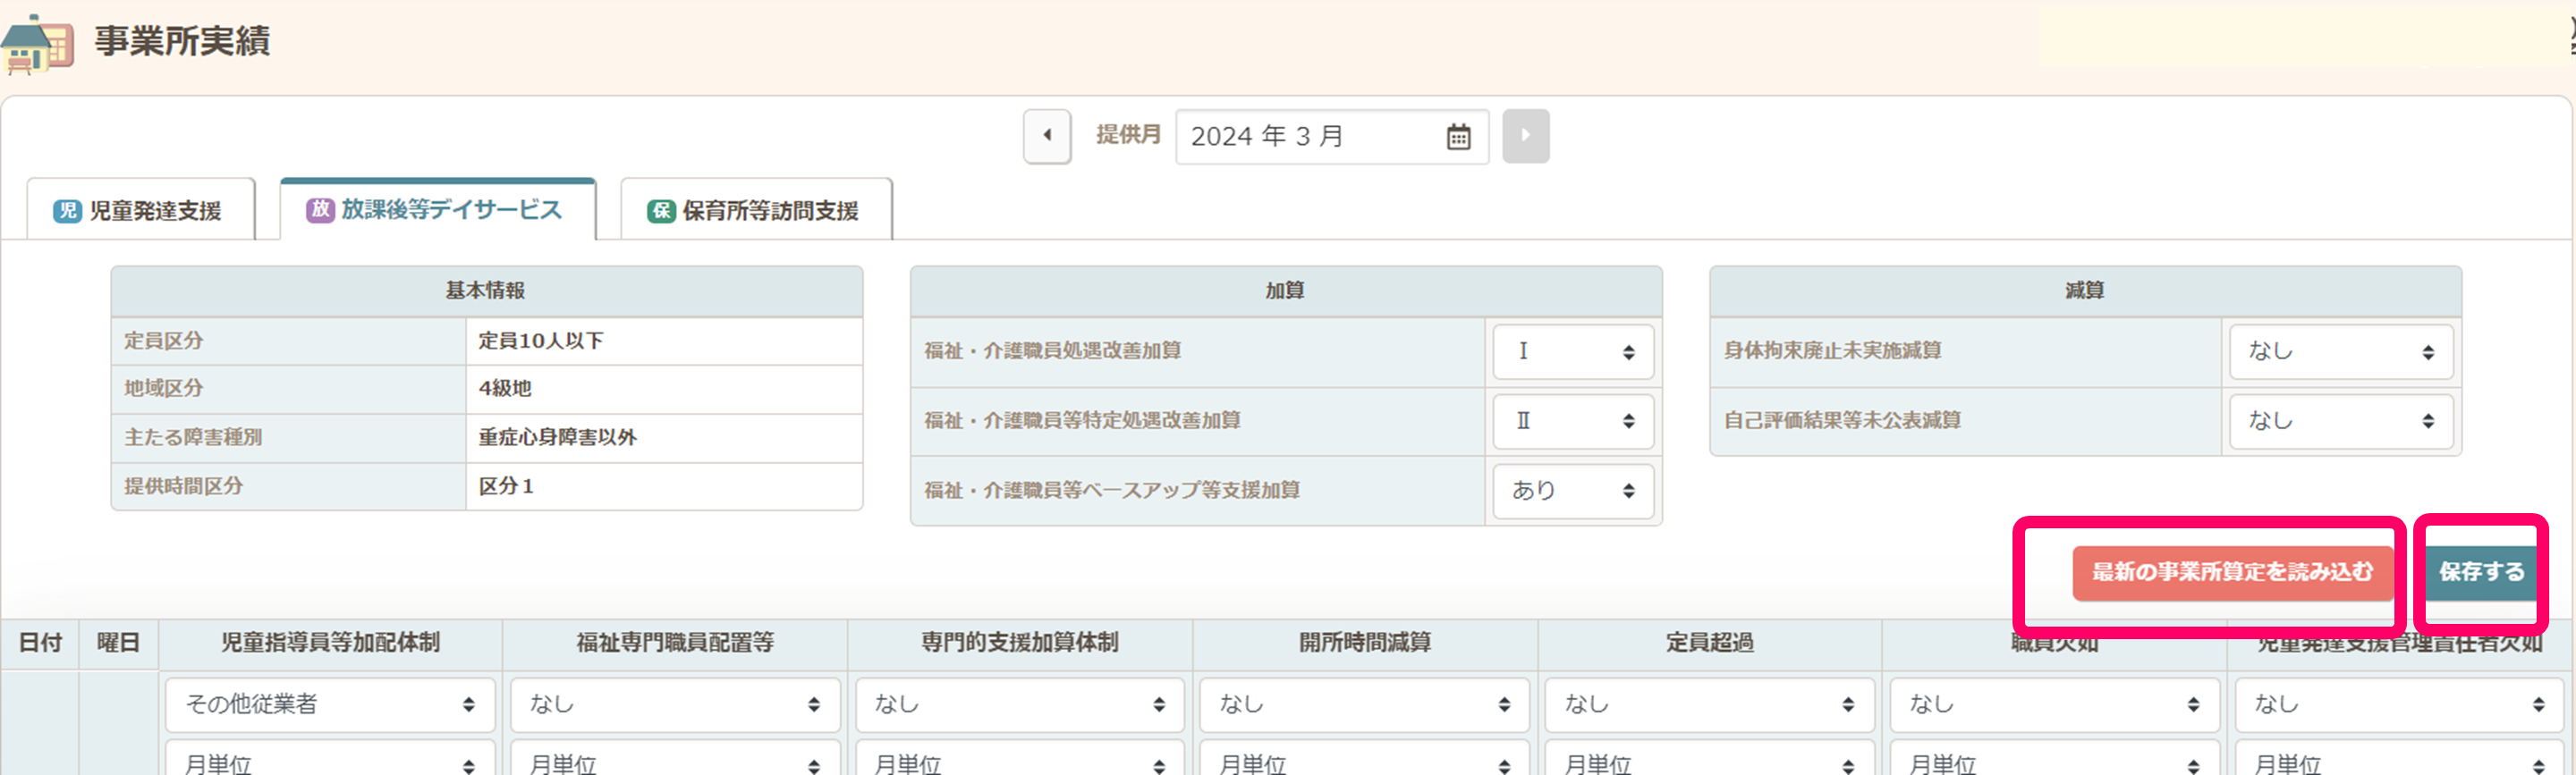2576x775 pixels.
Task: Select 自己評価結果等未公表減算 dropdown
Action: [x=2339, y=421]
